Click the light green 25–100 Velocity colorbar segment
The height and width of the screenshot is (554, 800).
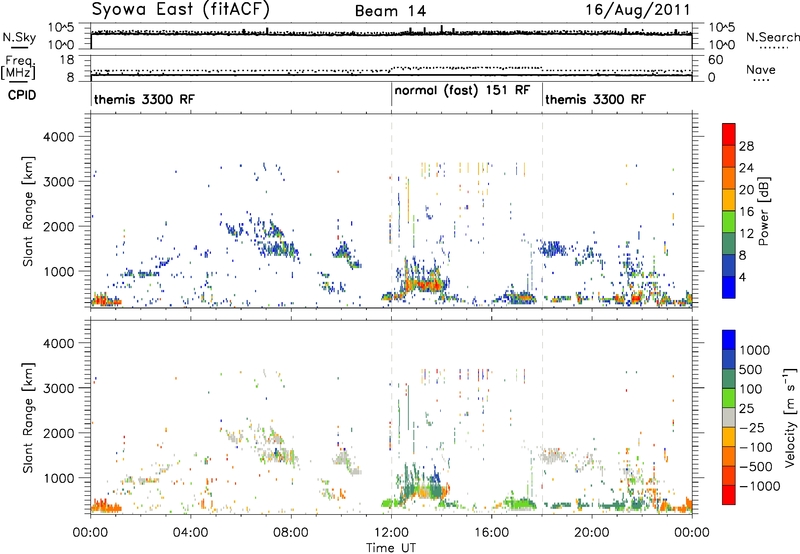729,398
